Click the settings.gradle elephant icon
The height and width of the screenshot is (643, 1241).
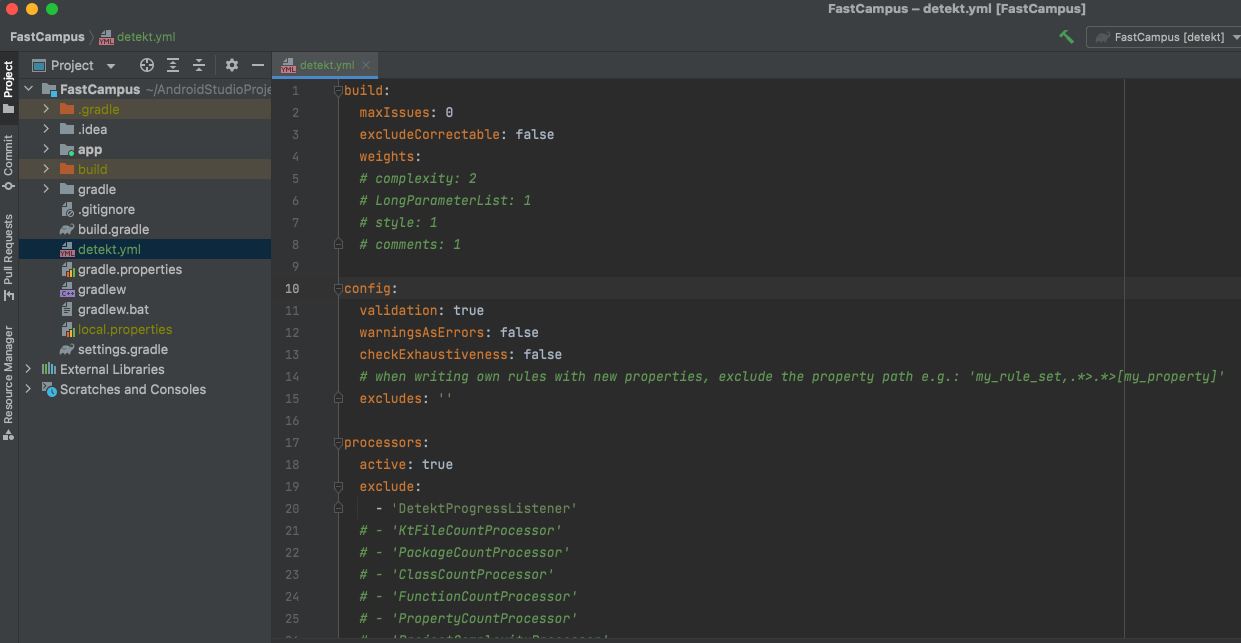[x=67, y=349]
